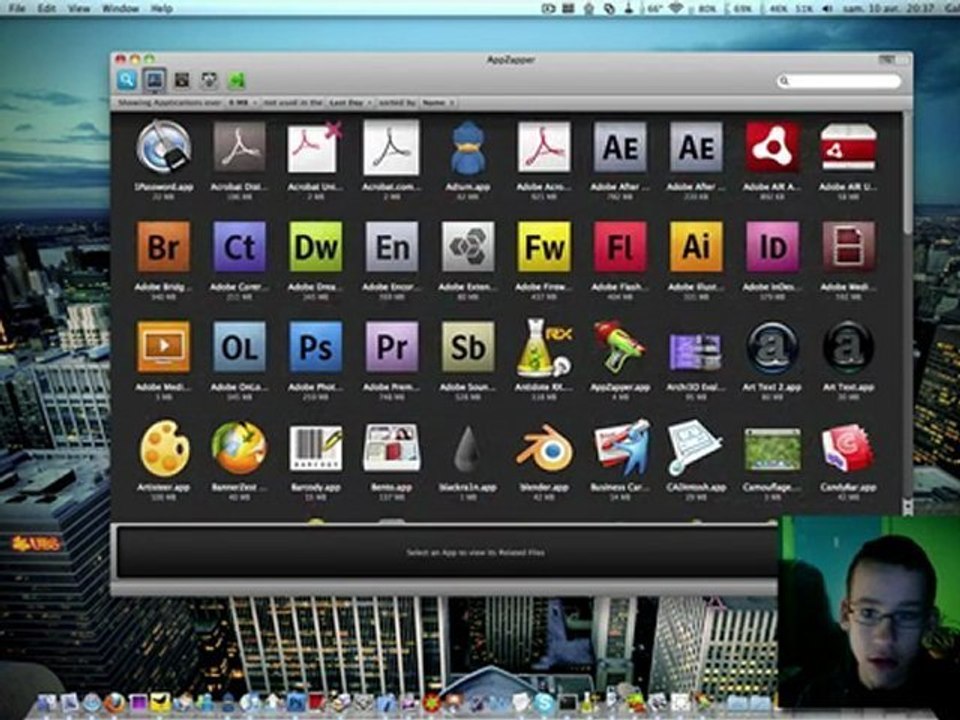Select the Archi3D app icon

coord(696,351)
